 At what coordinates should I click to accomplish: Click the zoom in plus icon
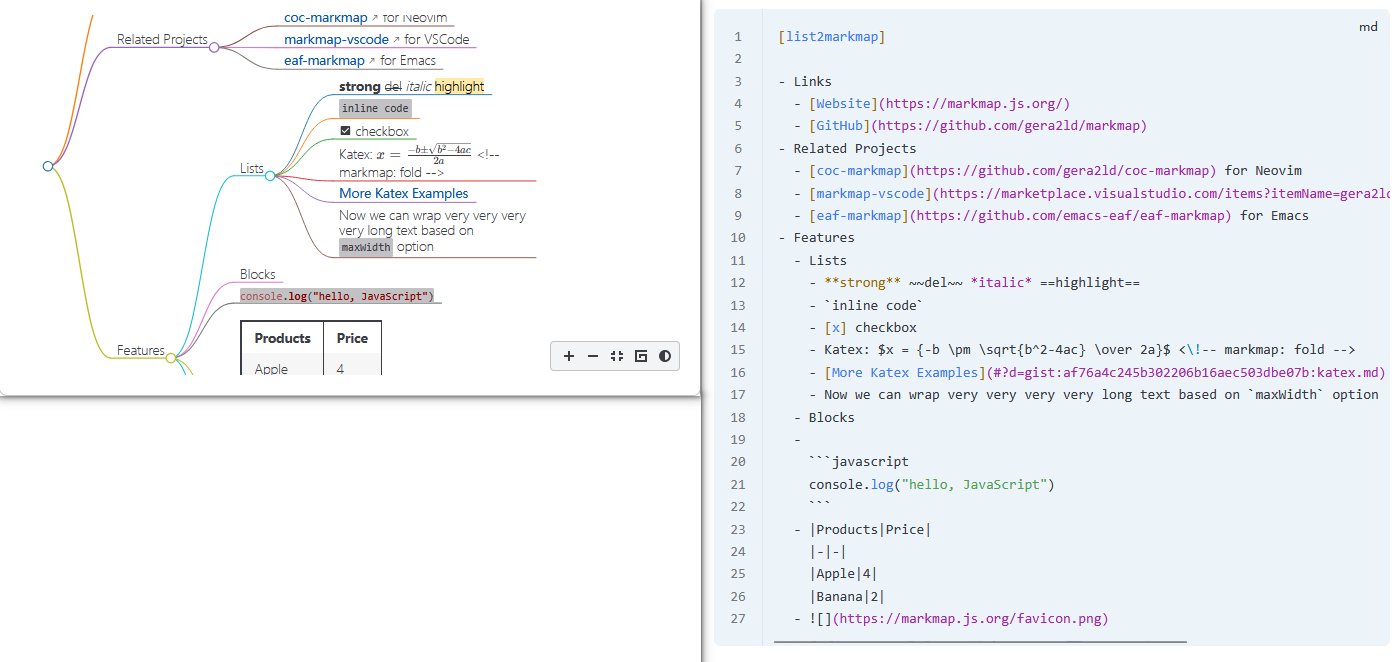(569, 356)
